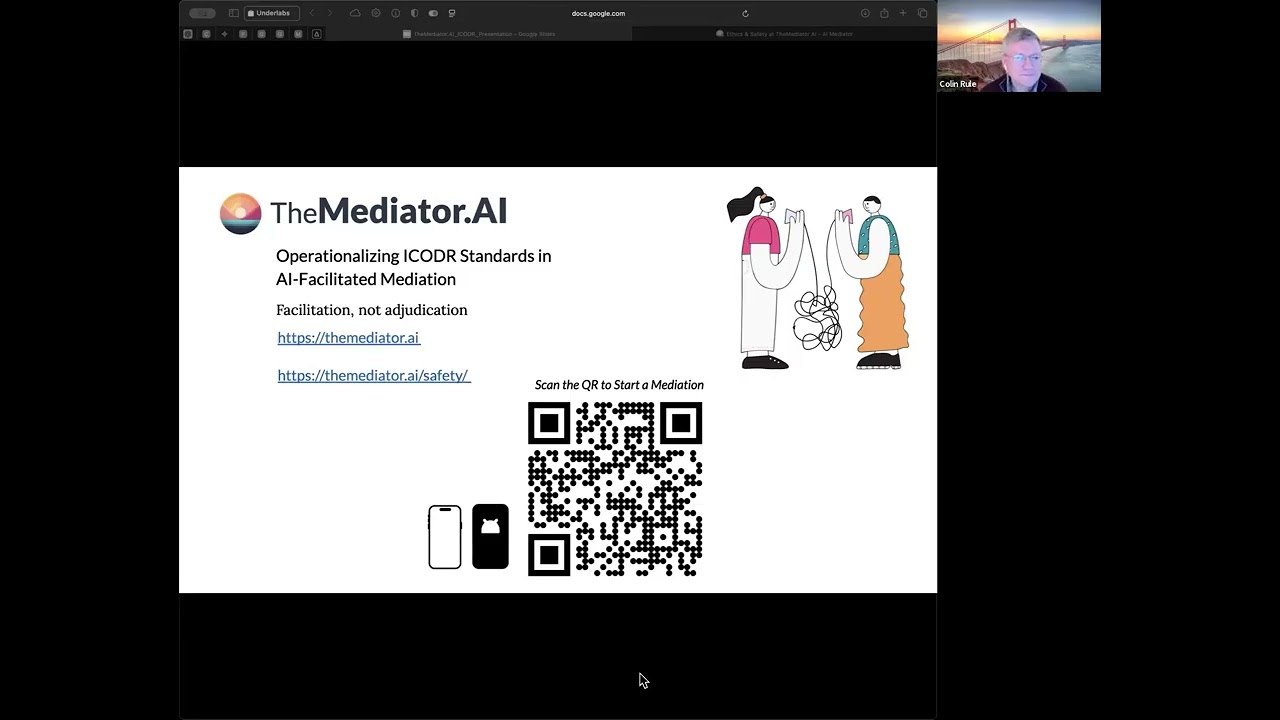Click the white iPhone icon on slide
The image size is (1280, 720).
445,537
